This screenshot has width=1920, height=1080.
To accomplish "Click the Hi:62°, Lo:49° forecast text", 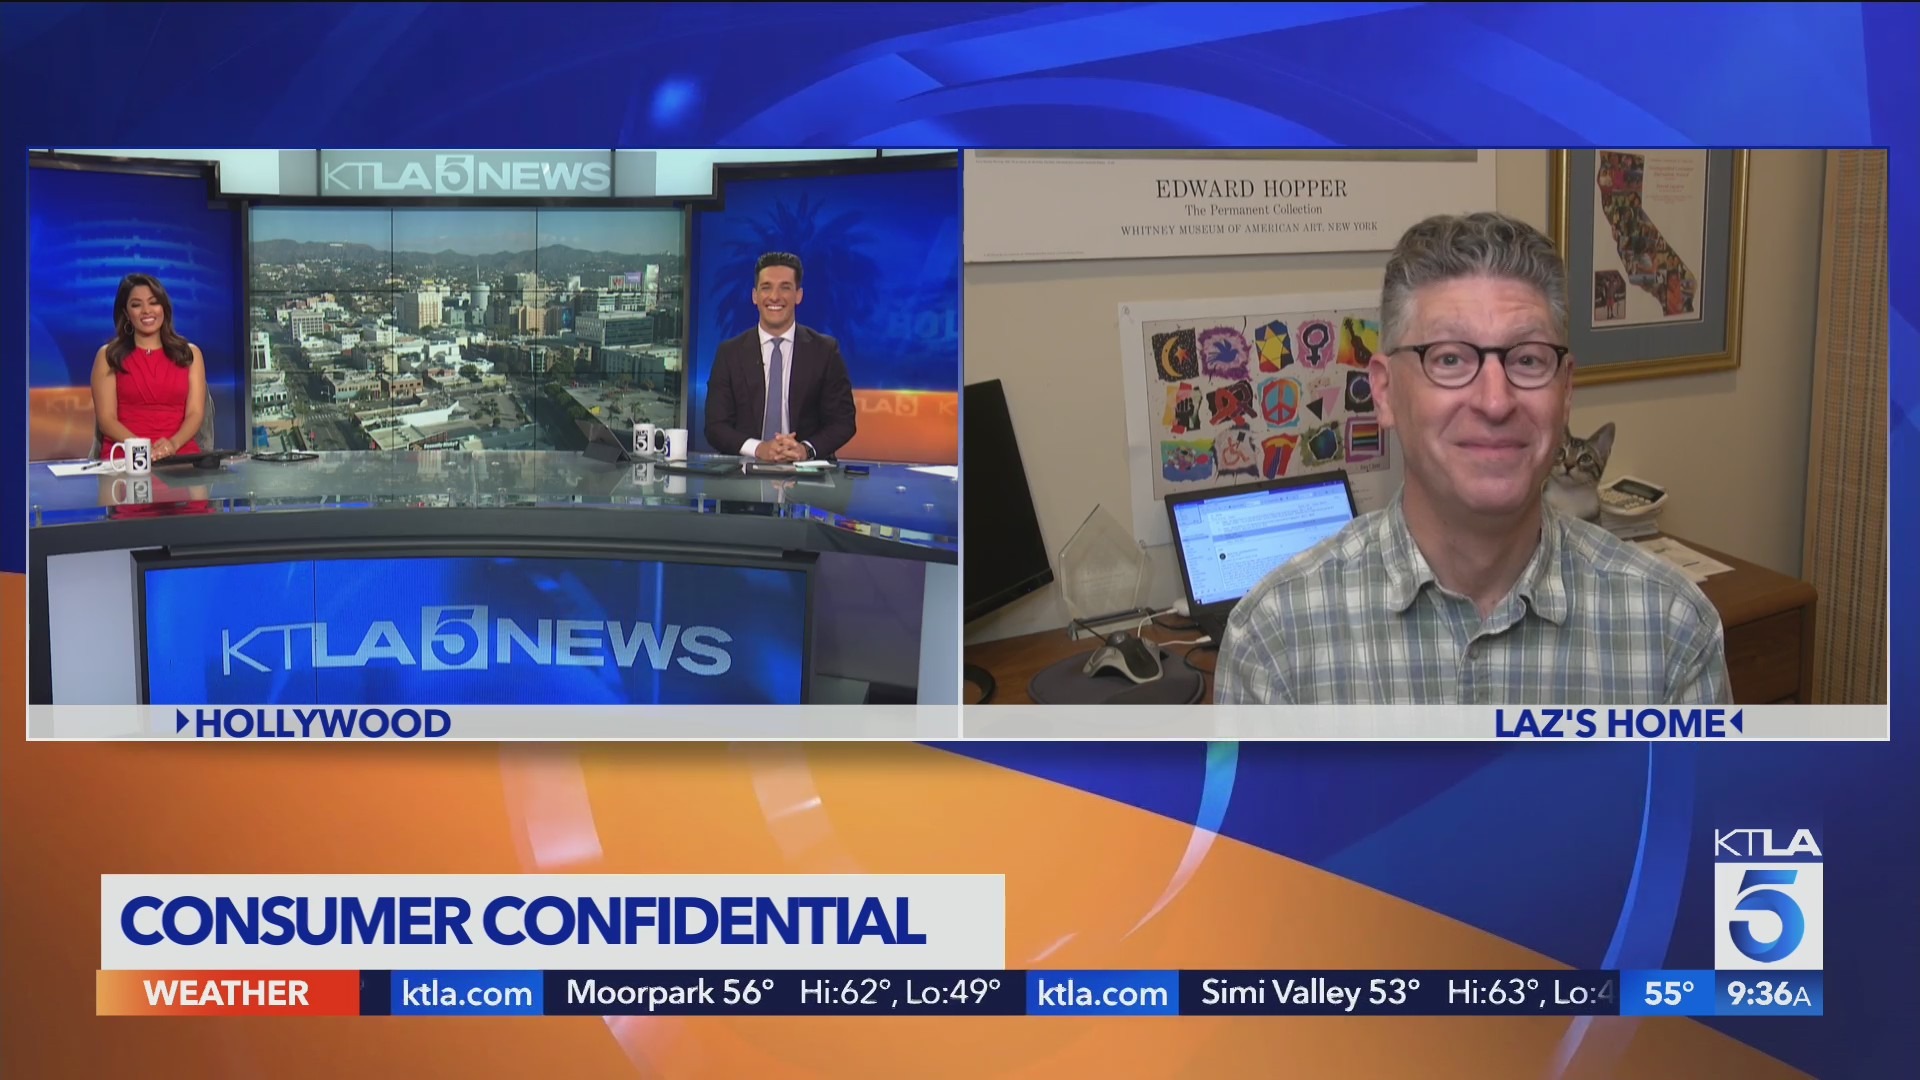I will (900, 992).
